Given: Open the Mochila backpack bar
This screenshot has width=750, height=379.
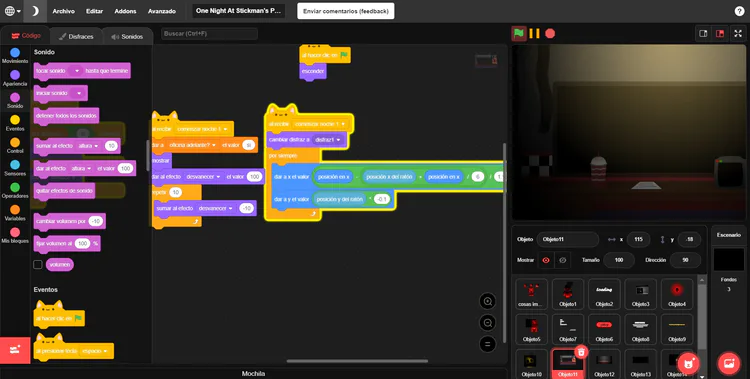Looking at the screenshot, I should tap(254, 374).
